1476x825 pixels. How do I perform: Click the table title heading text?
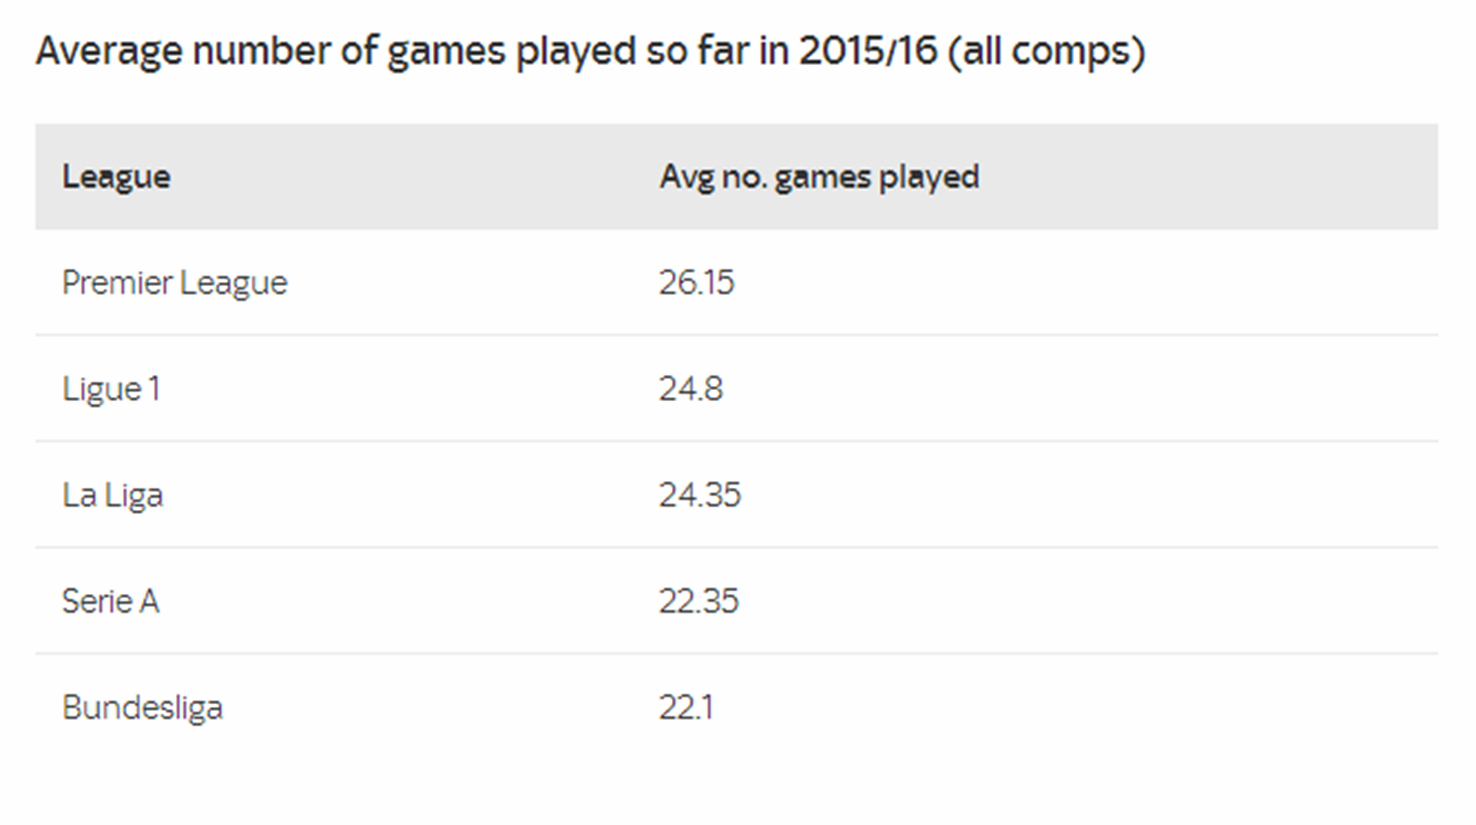590,51
